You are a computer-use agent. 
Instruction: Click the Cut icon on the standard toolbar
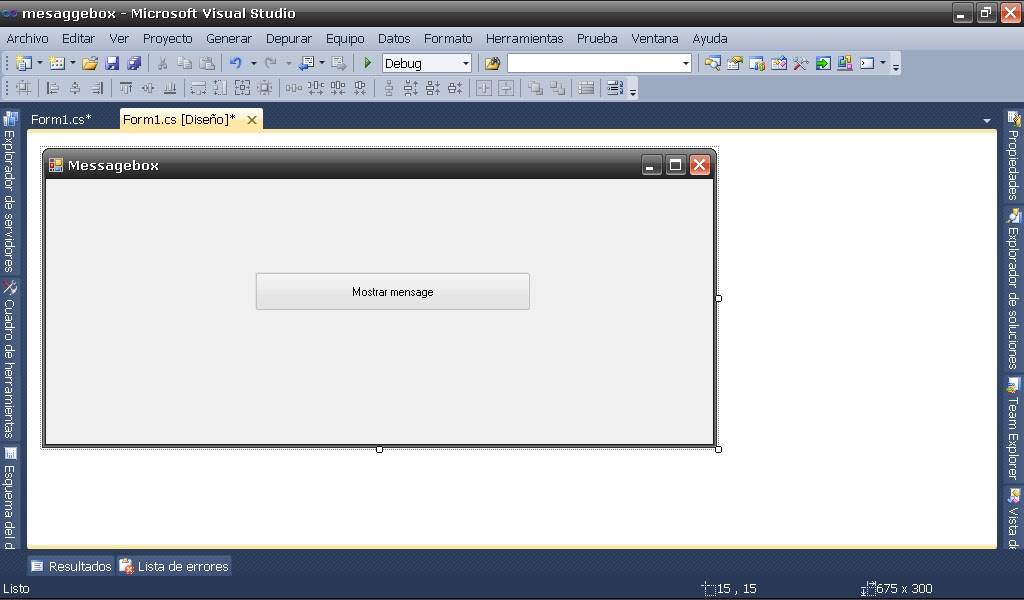[x=162, y=62]
